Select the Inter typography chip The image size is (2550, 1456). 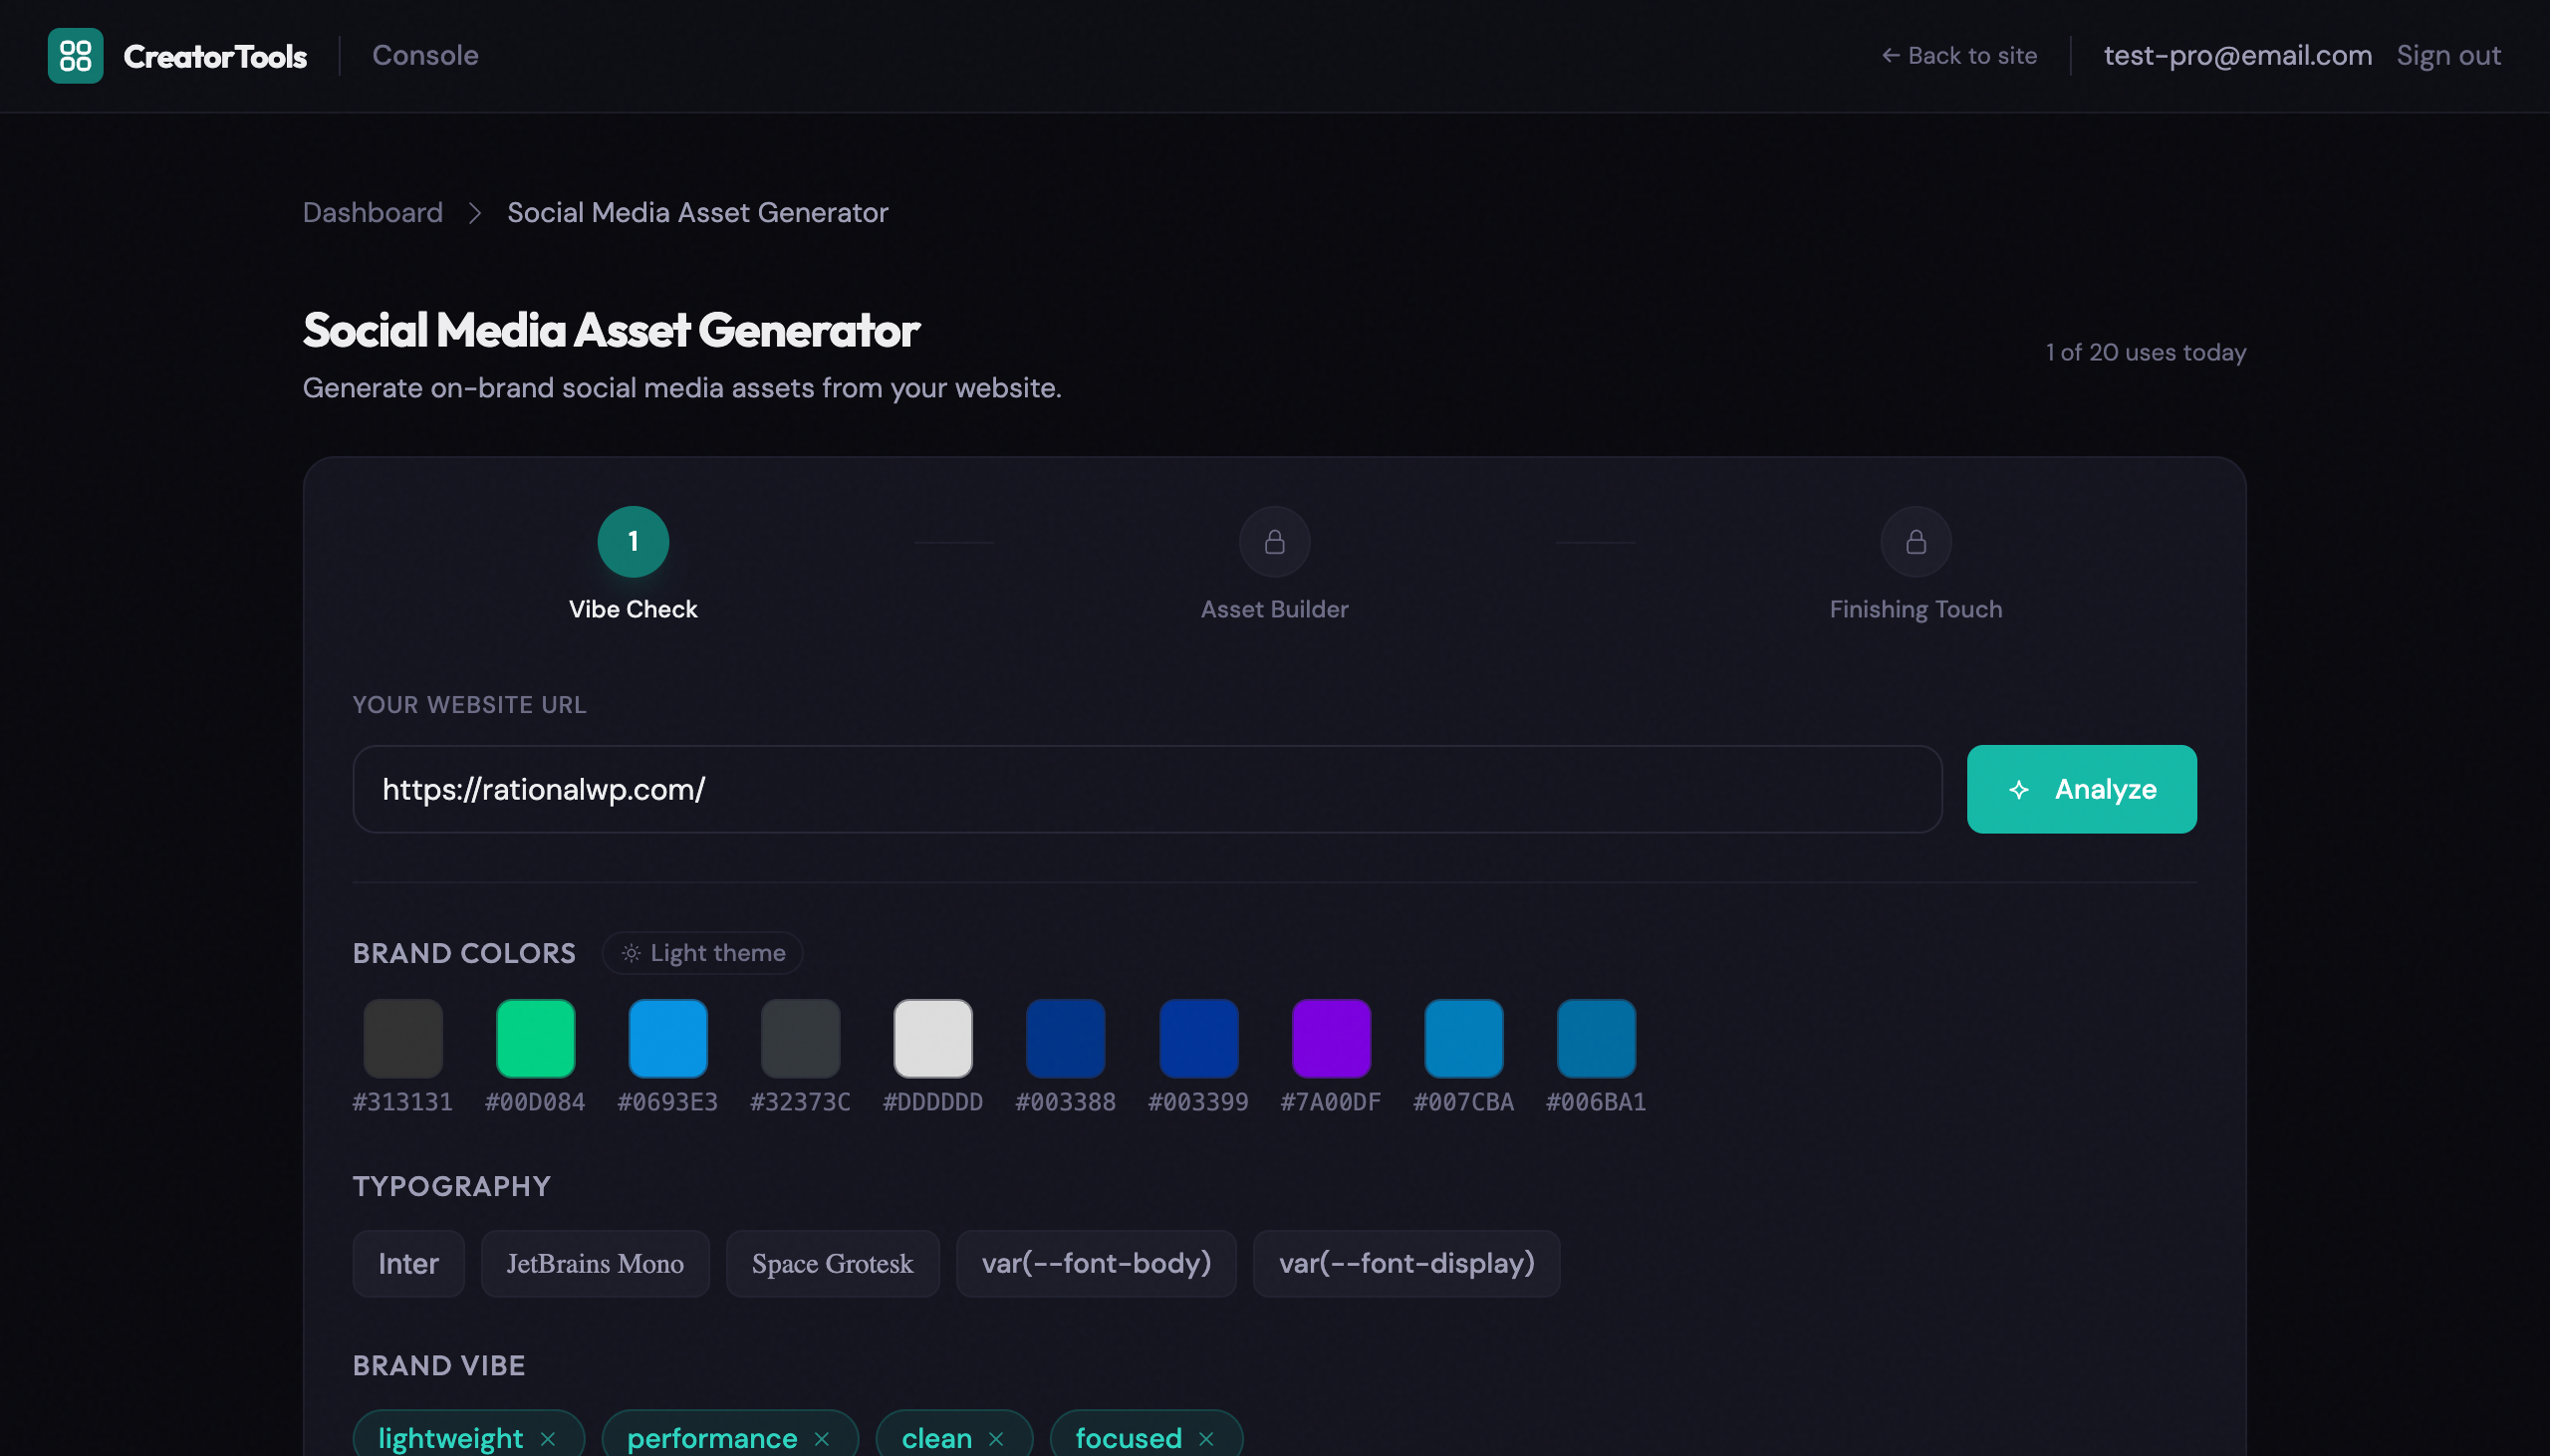pos(408,1263)
